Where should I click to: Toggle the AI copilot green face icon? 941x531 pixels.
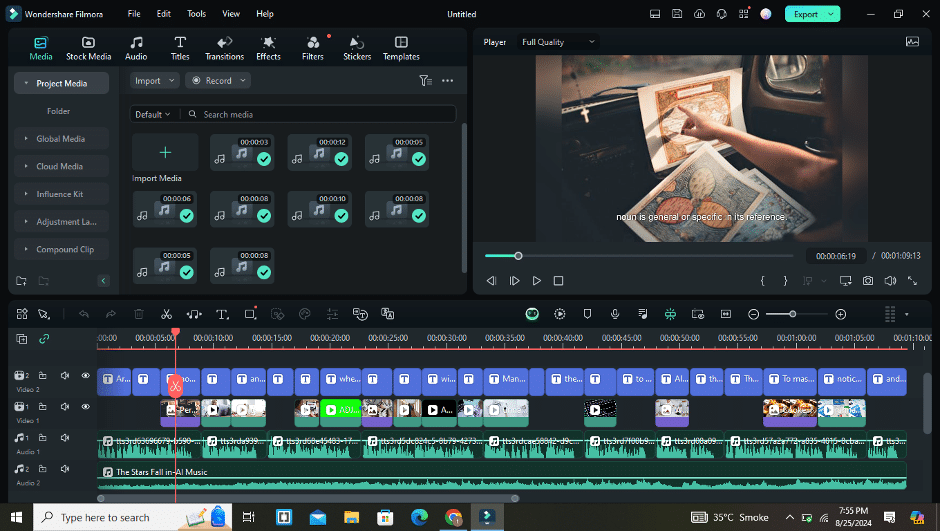point(532,314)
